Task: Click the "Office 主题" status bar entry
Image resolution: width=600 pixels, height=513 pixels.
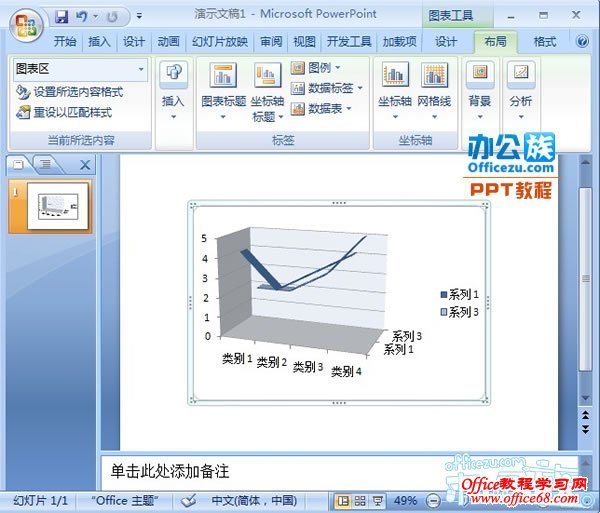Action: tap(125, 500)
